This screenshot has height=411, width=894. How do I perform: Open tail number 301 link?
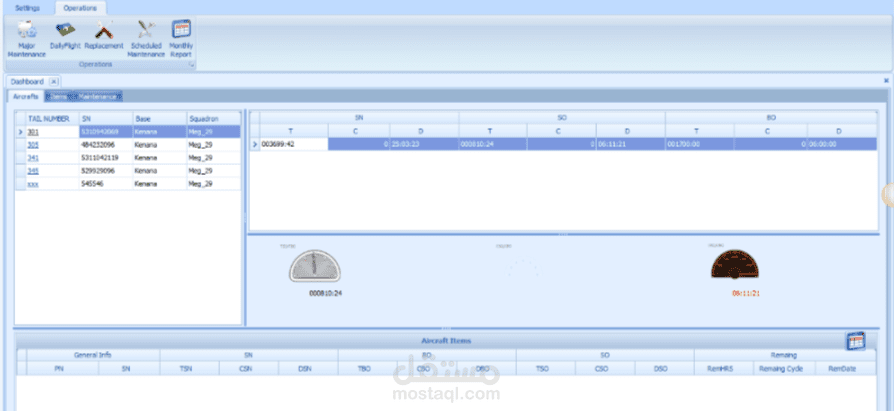32,132
